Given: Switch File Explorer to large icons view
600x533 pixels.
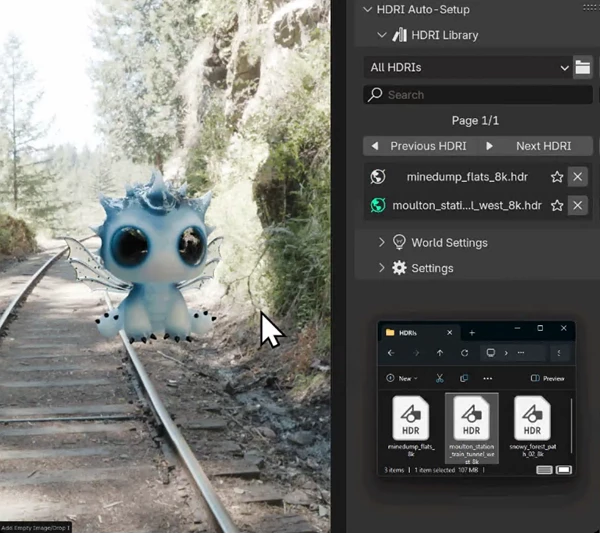Looking at the screenshot, I should (564, 470).
